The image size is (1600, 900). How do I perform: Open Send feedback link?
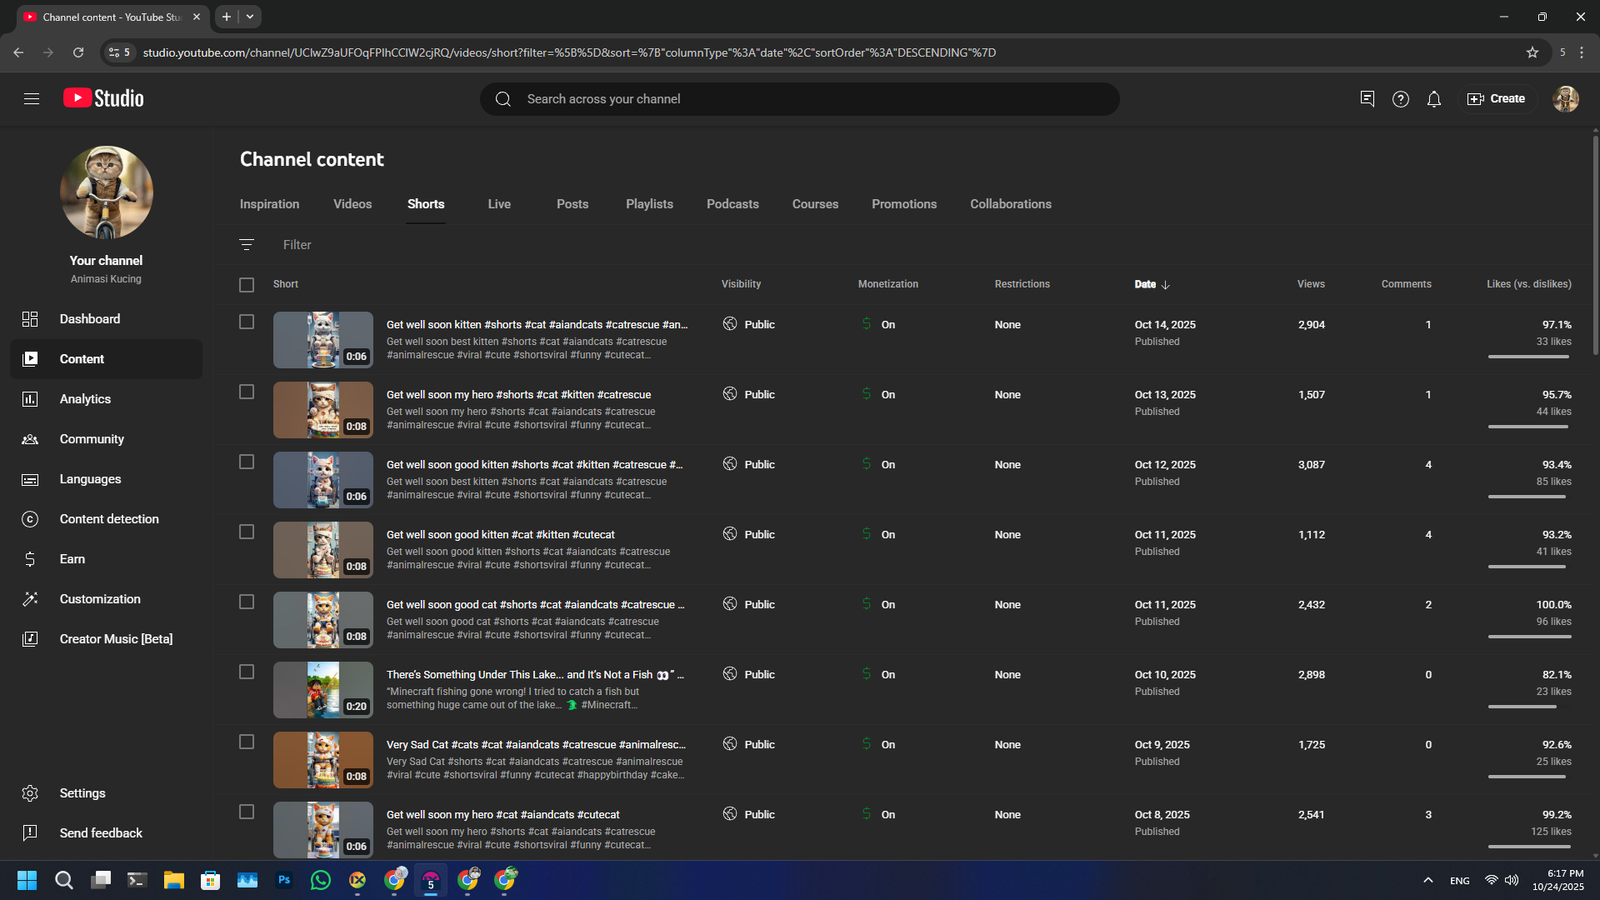coord(100,833)
